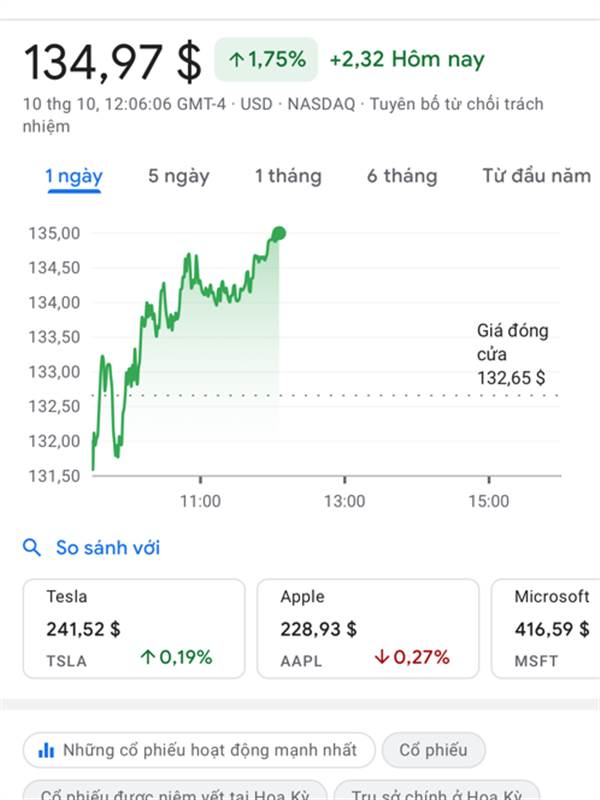Click Tesla's green up arrow indicator
Image resolution: width=600 pixels, height=800 pixels.
148,658
